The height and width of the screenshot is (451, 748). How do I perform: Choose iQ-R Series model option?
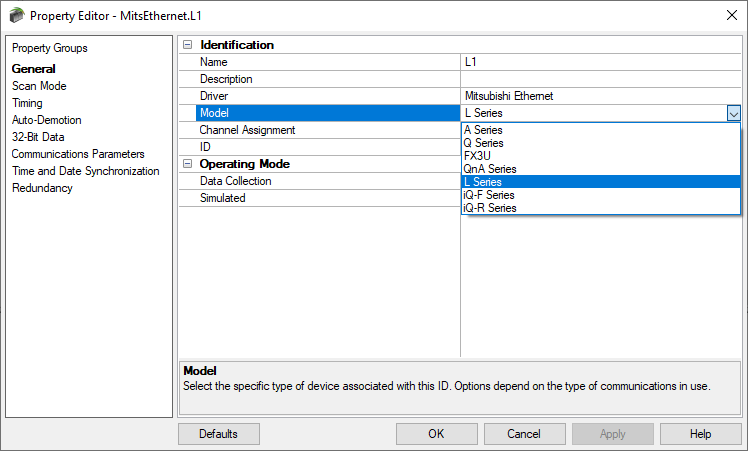(601, 208)
